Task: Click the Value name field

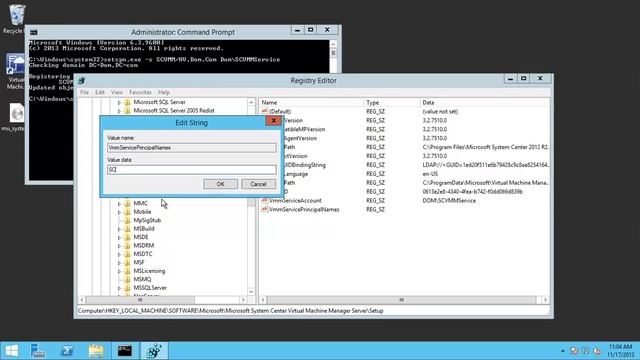Action: click(191, 148)
